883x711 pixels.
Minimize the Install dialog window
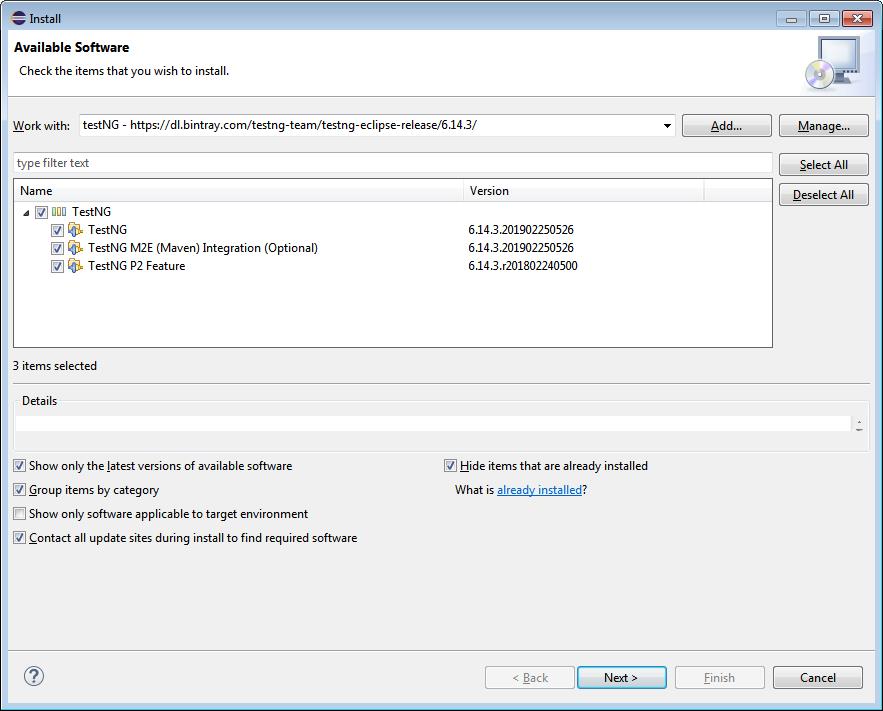(791, 19)
